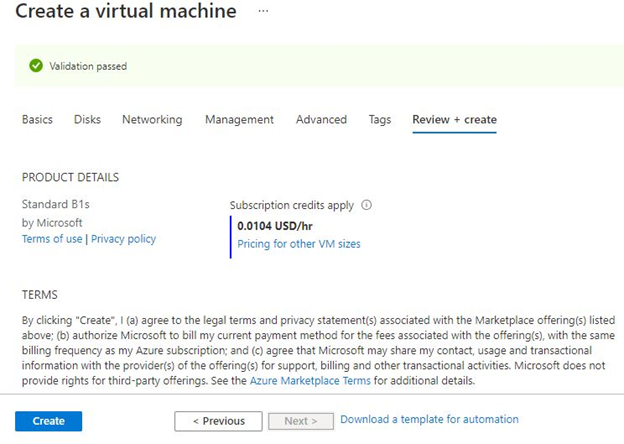The width and height of the screenshot is (624, 444).
Task: Go back with the Previous button
Action: pos(217,421)
